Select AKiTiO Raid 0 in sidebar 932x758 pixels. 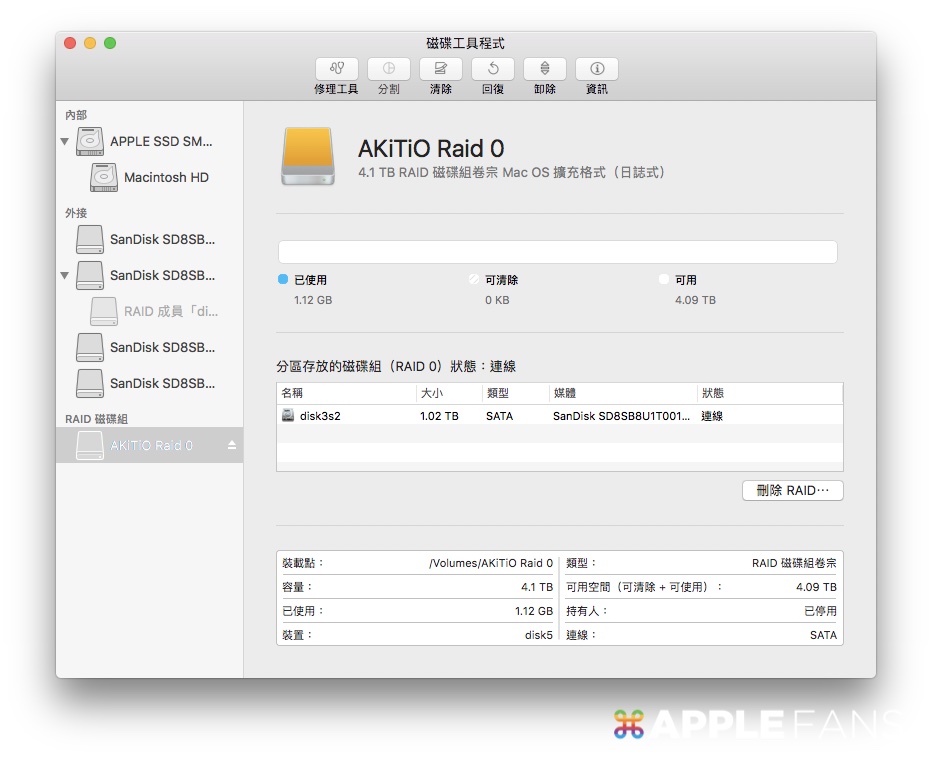coord(149,445)
